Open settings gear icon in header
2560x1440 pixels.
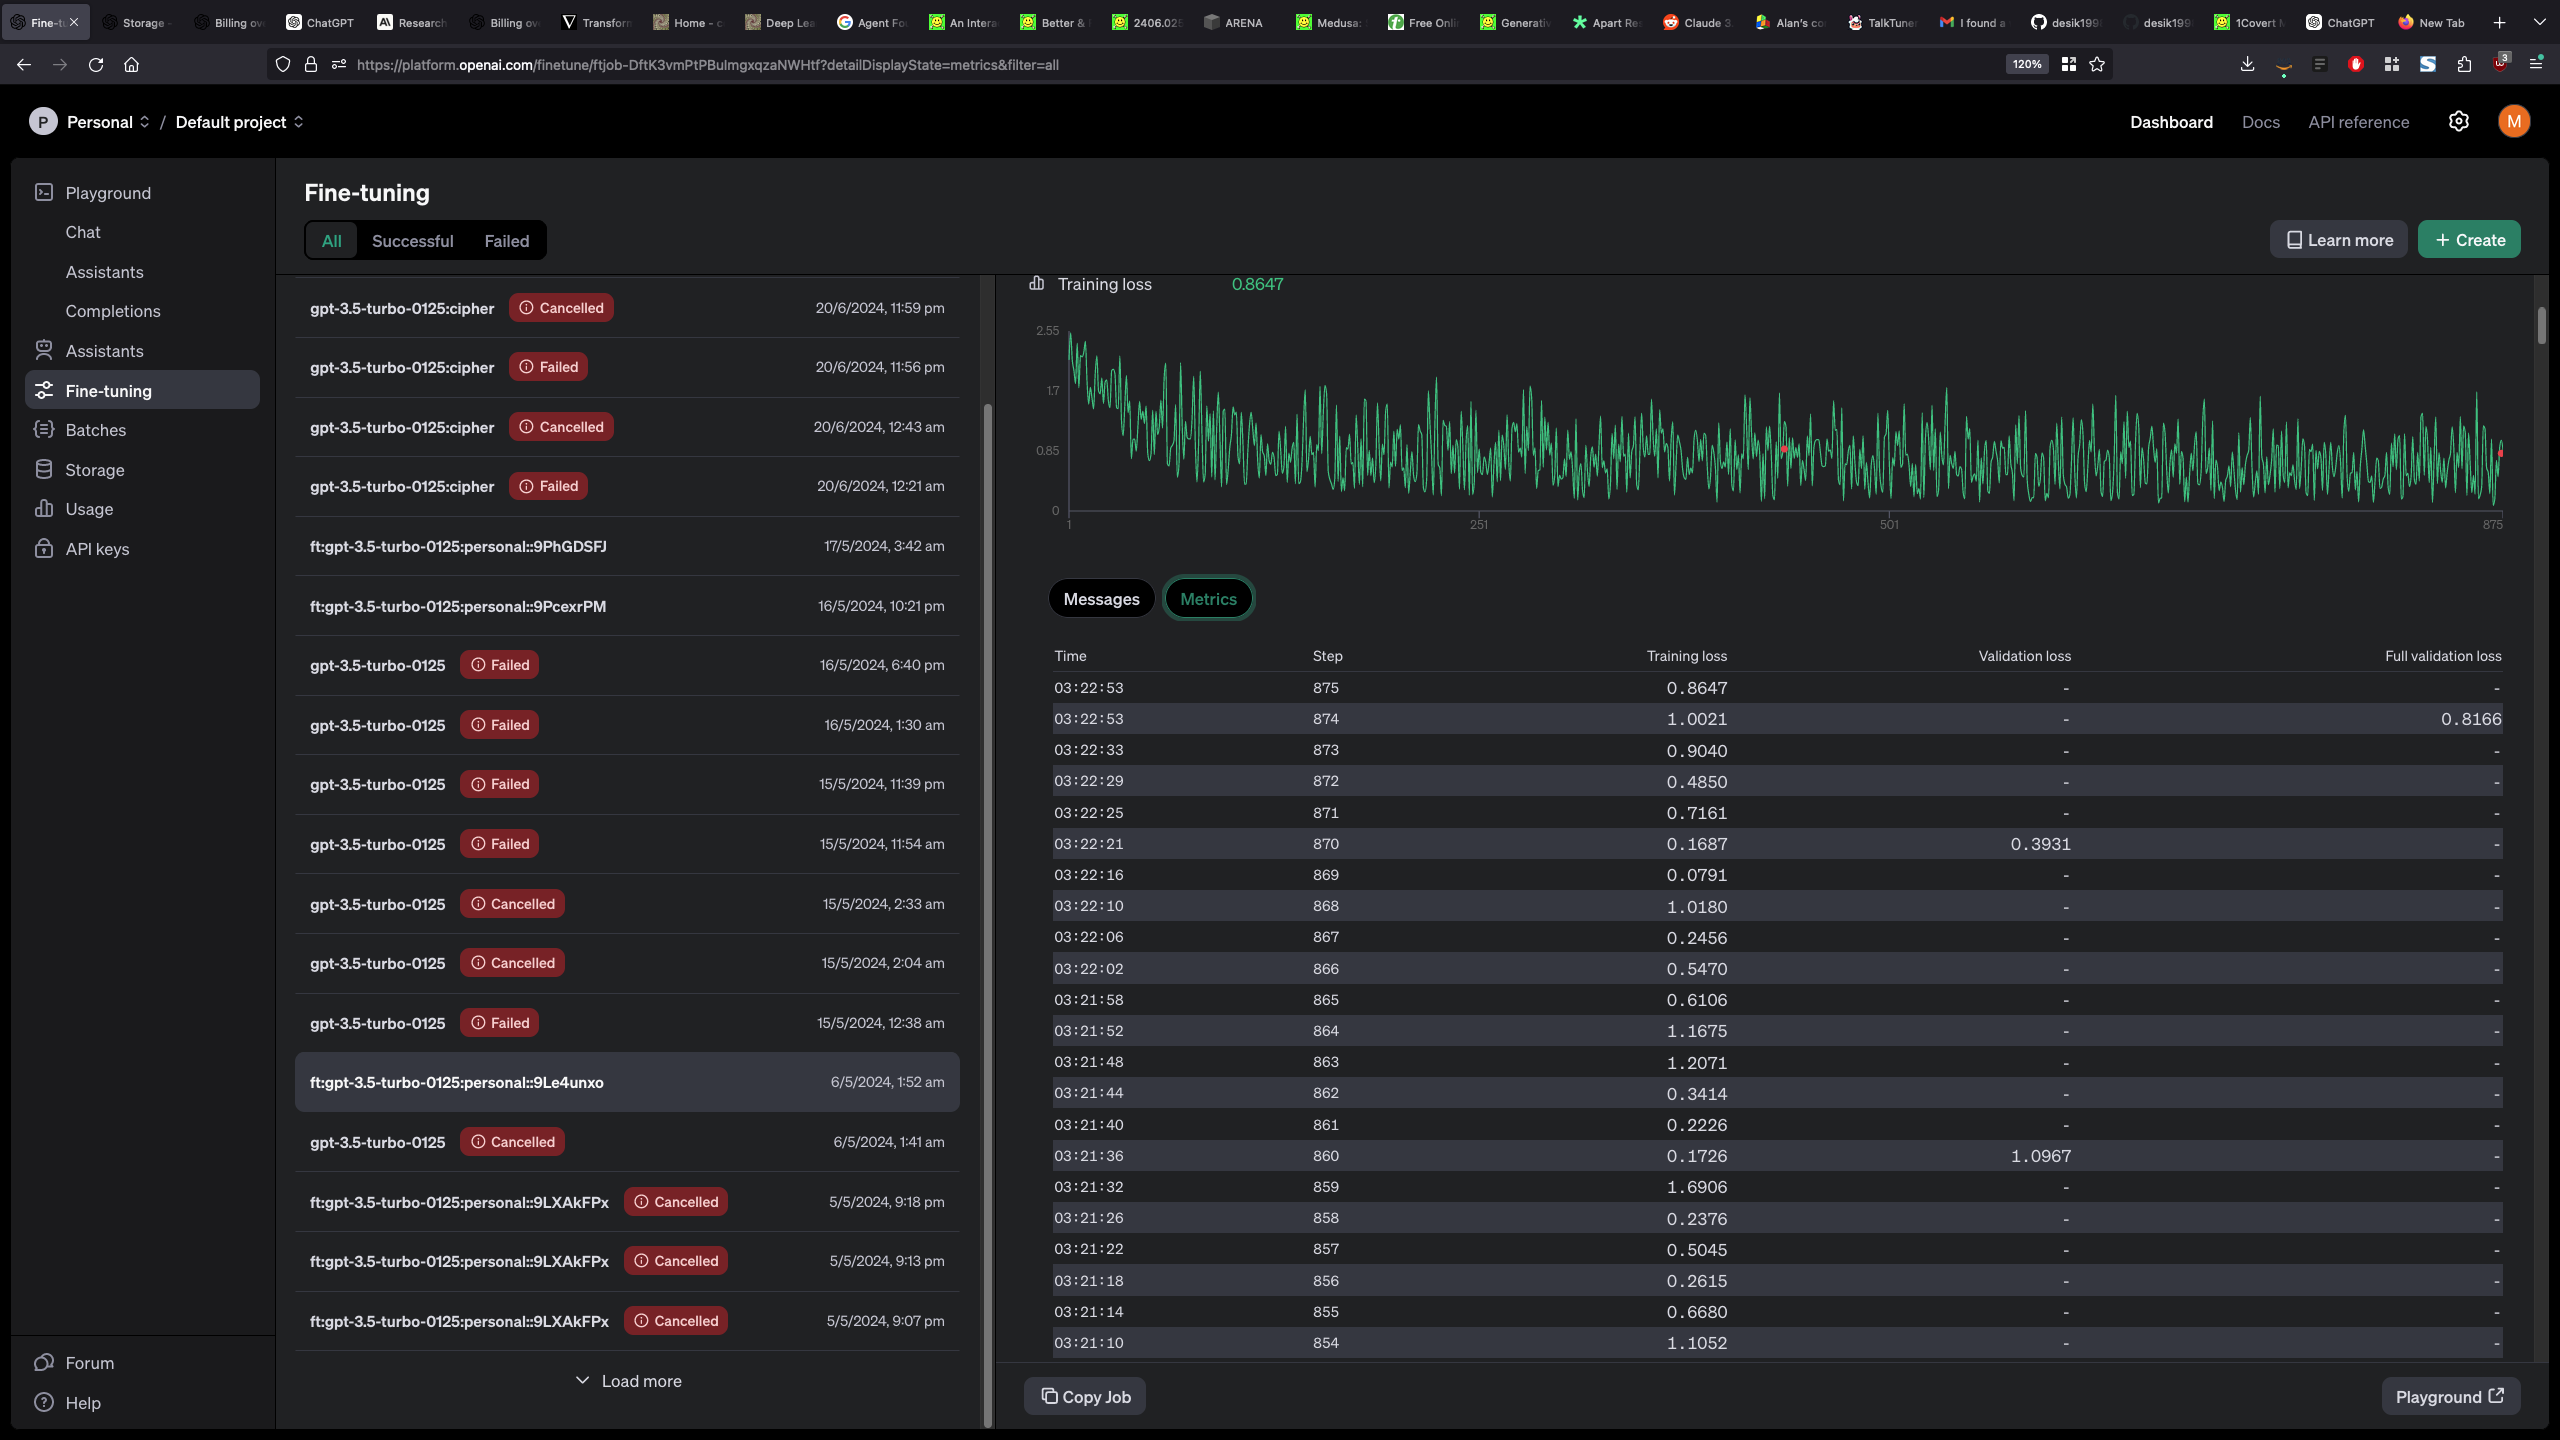pos(2458,121)
